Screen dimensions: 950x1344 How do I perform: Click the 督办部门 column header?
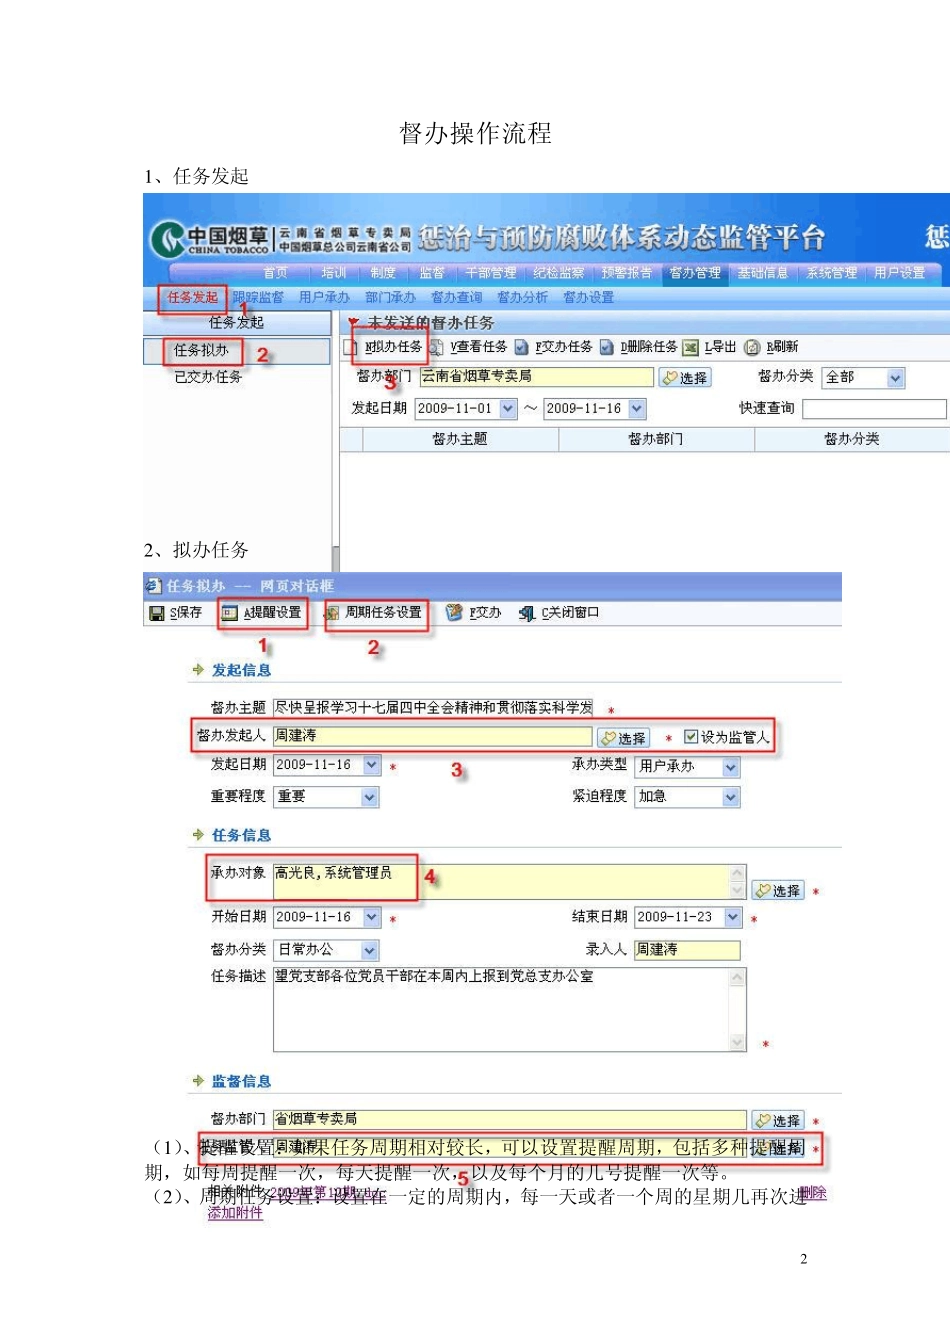[656, 439]
